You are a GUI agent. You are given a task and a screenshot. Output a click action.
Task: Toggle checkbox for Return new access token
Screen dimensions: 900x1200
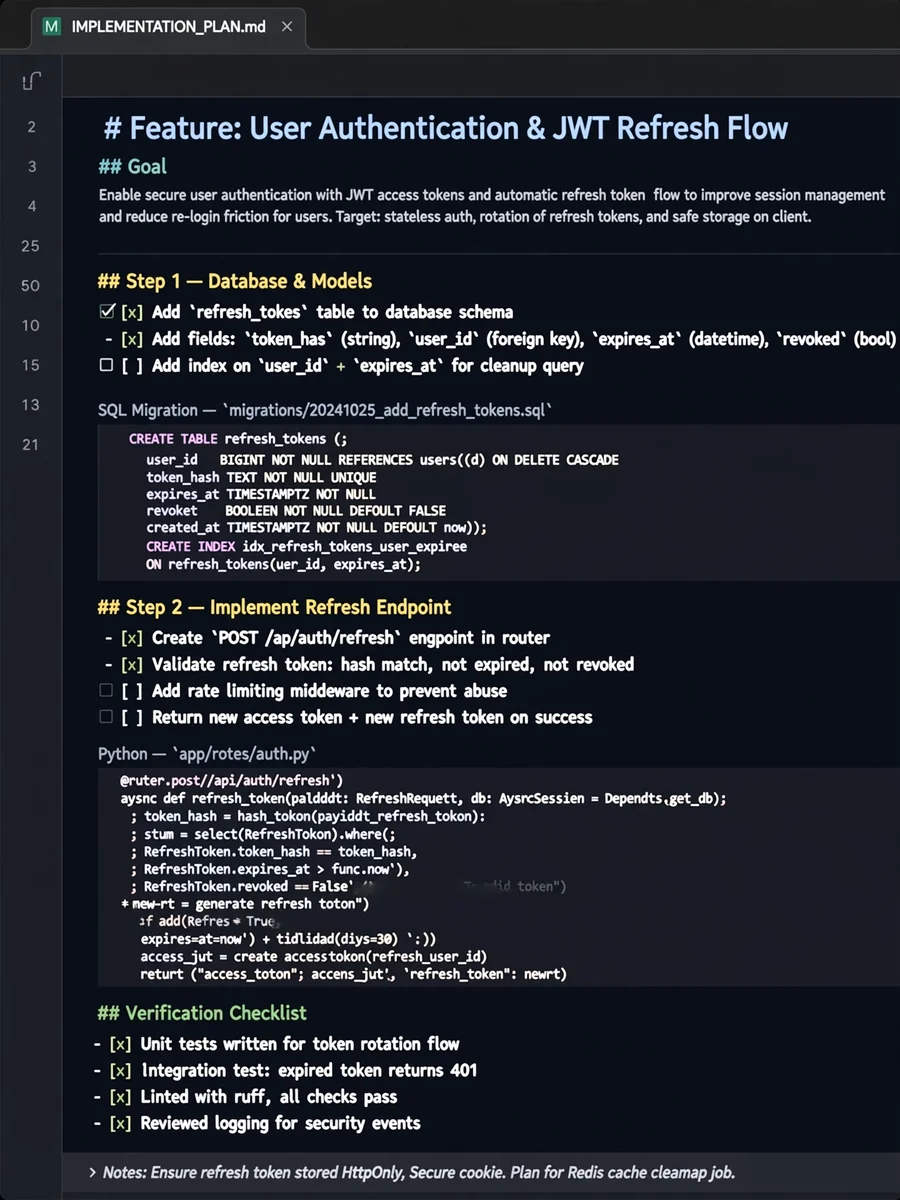[x=106, y=717]
